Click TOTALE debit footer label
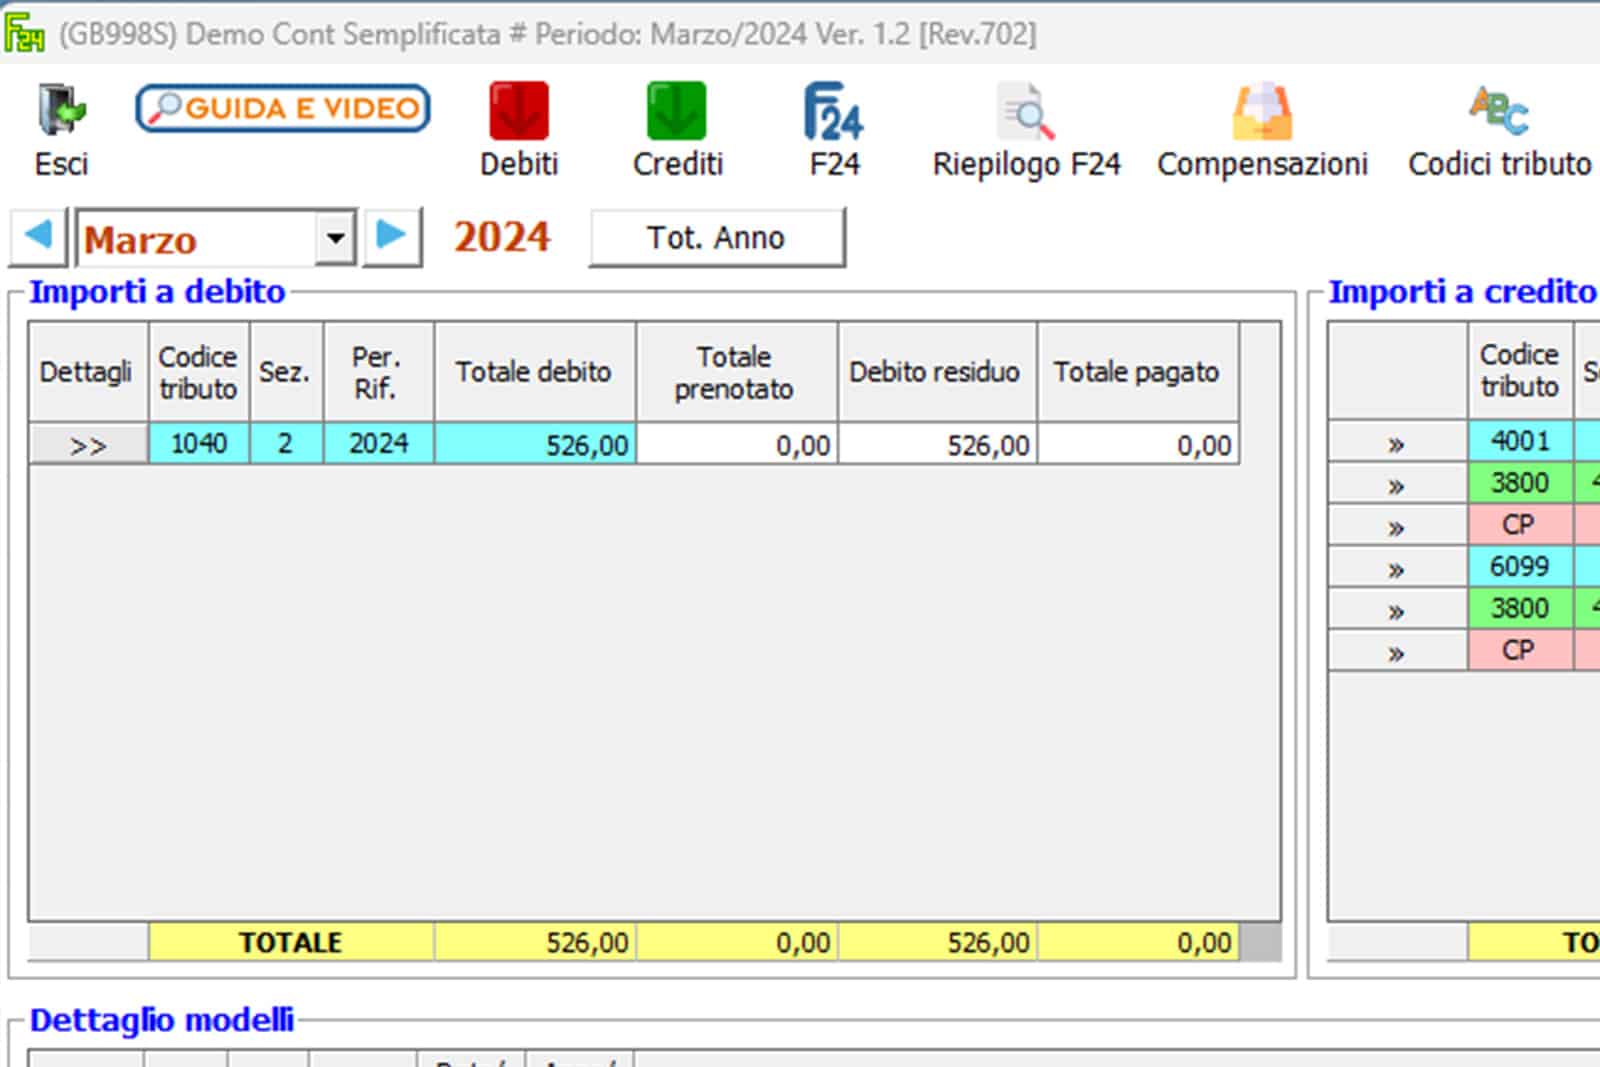The height and width of the screenshot is (1067, 1600). [291, 942]
